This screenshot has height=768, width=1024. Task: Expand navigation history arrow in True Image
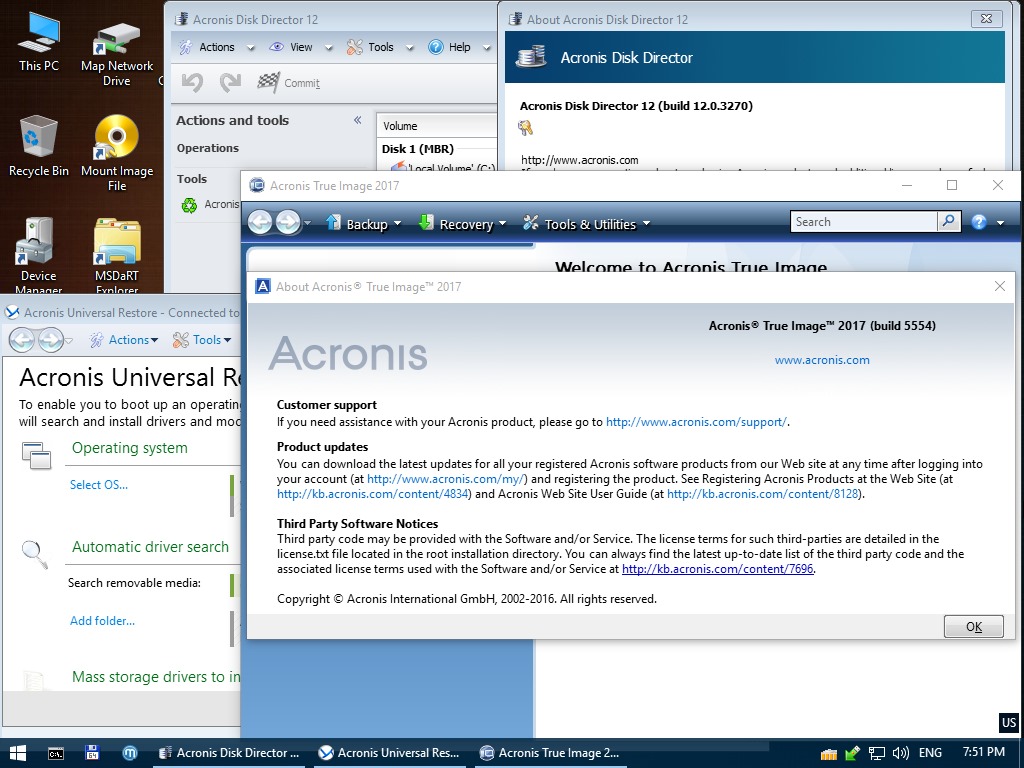pyautogui.click(x=308, y=223)
